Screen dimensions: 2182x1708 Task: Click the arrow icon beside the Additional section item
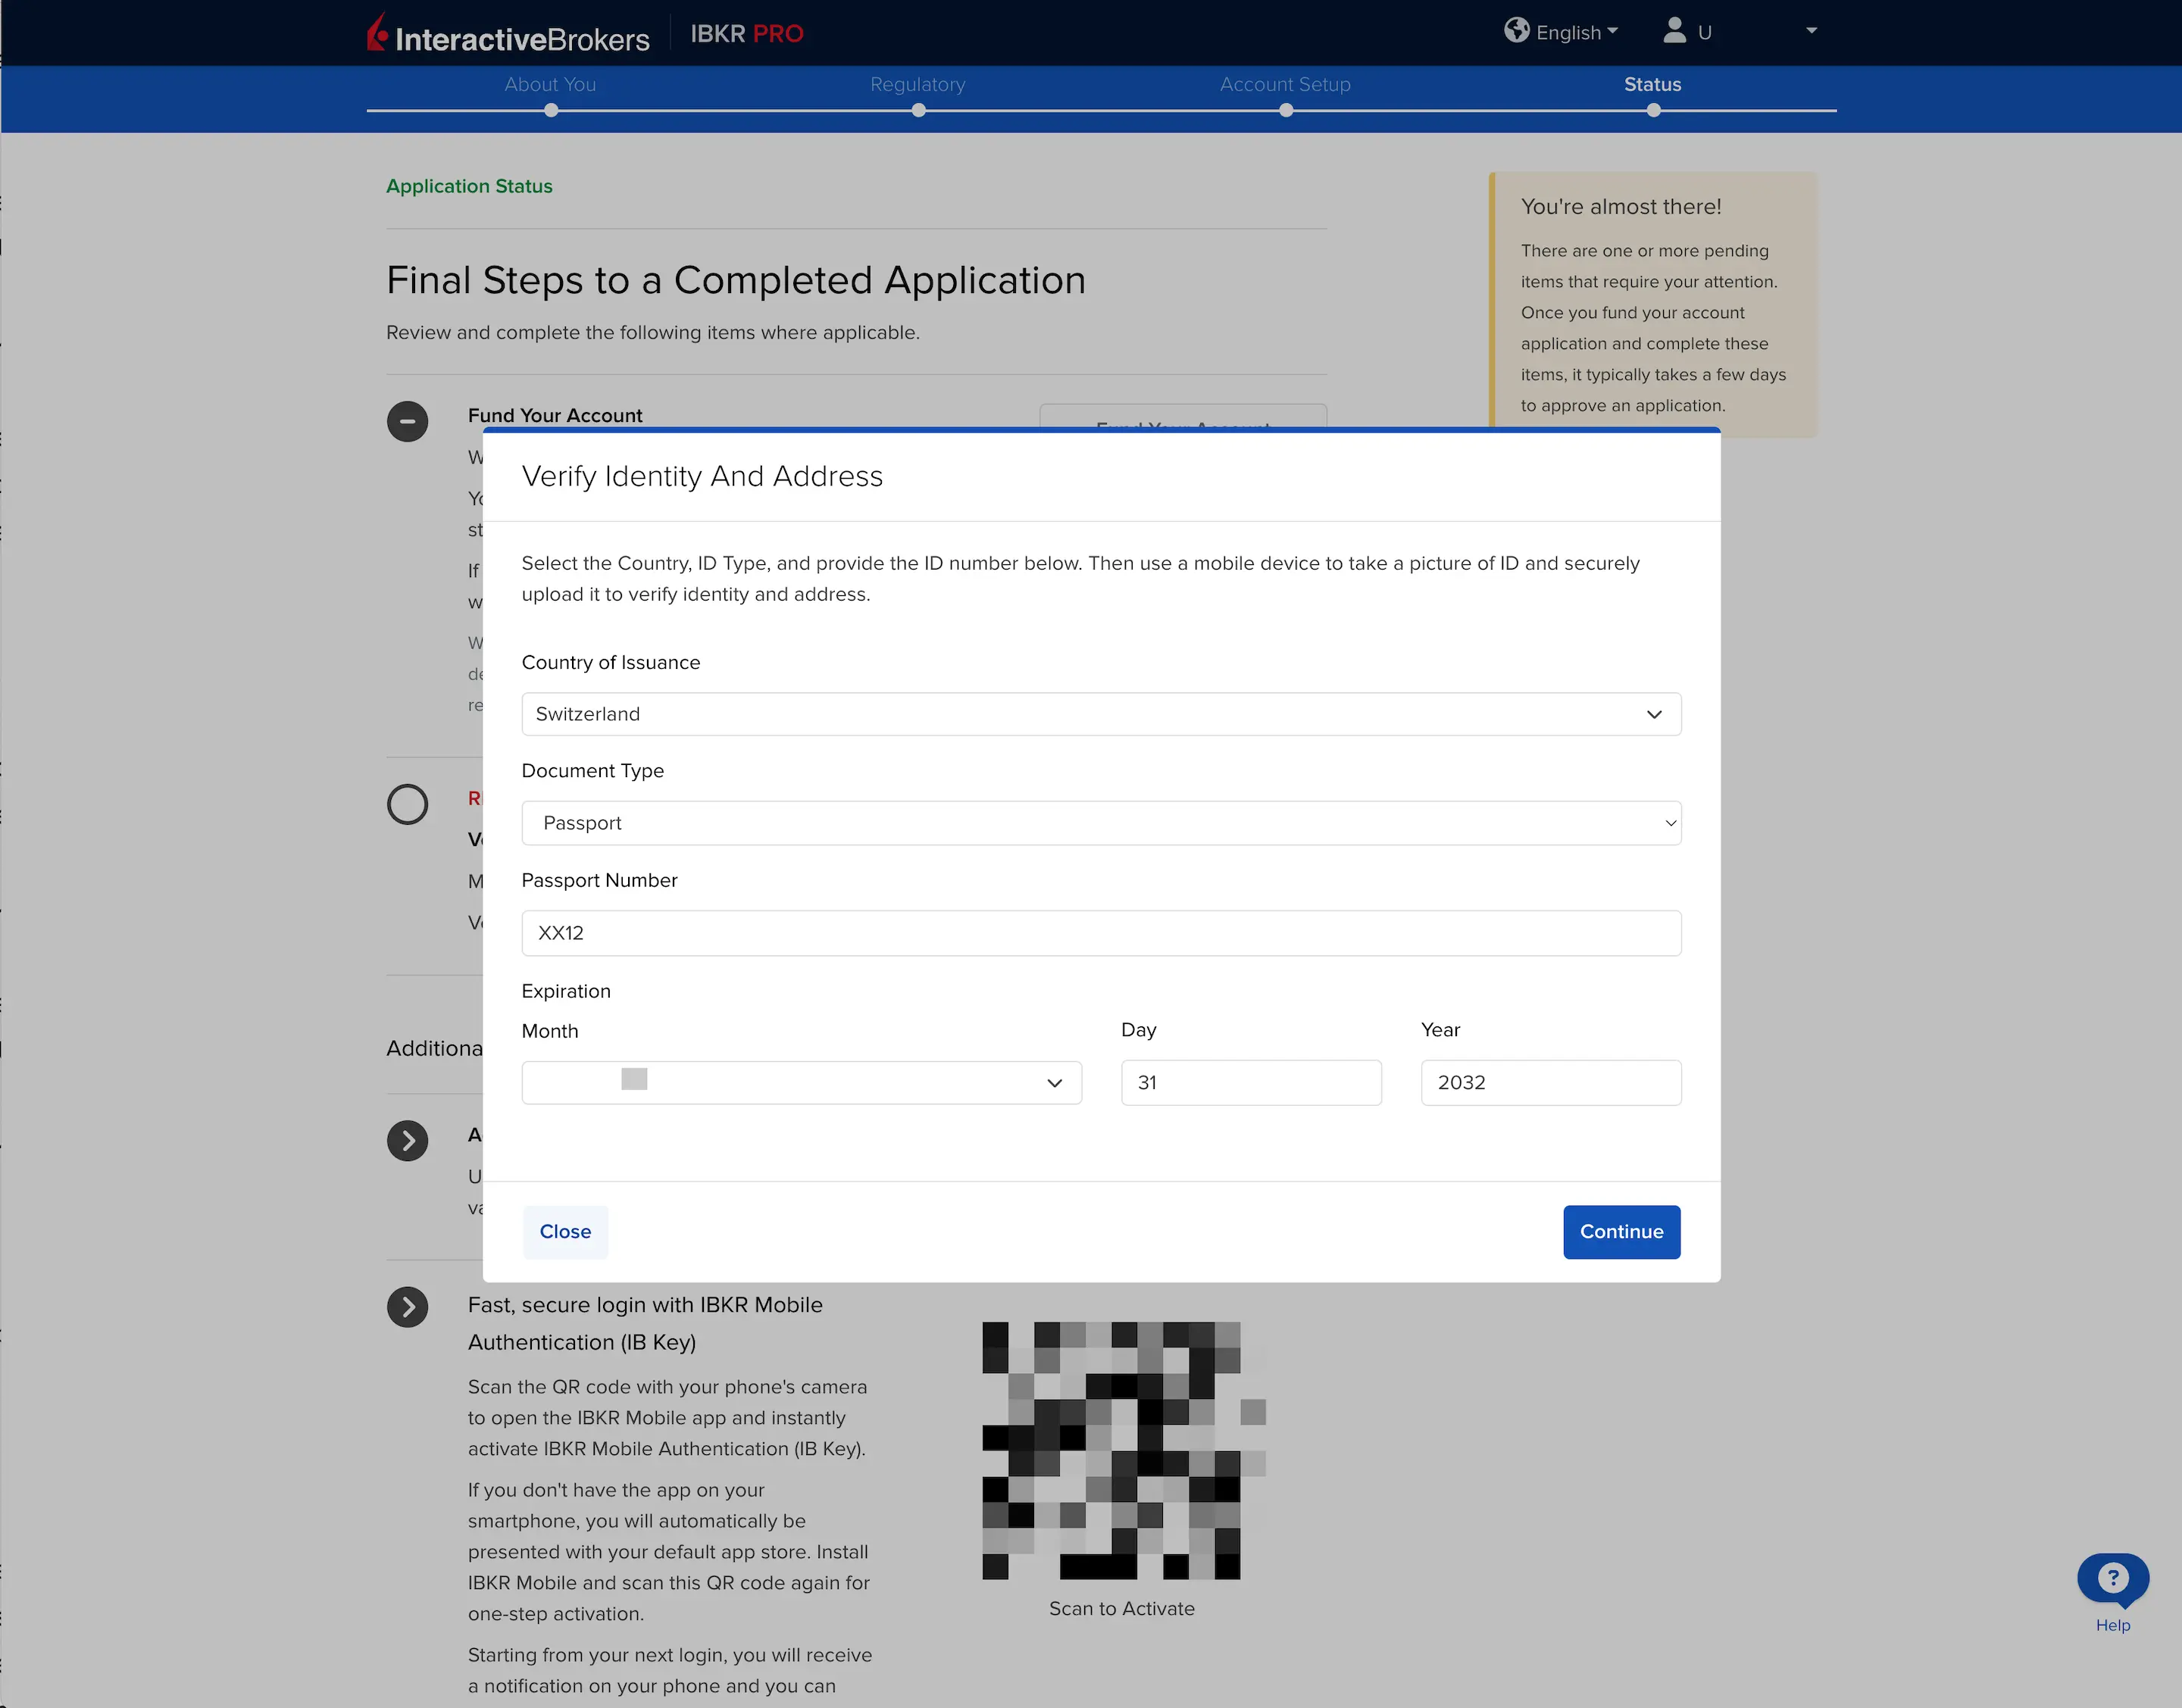(407, 1140)
